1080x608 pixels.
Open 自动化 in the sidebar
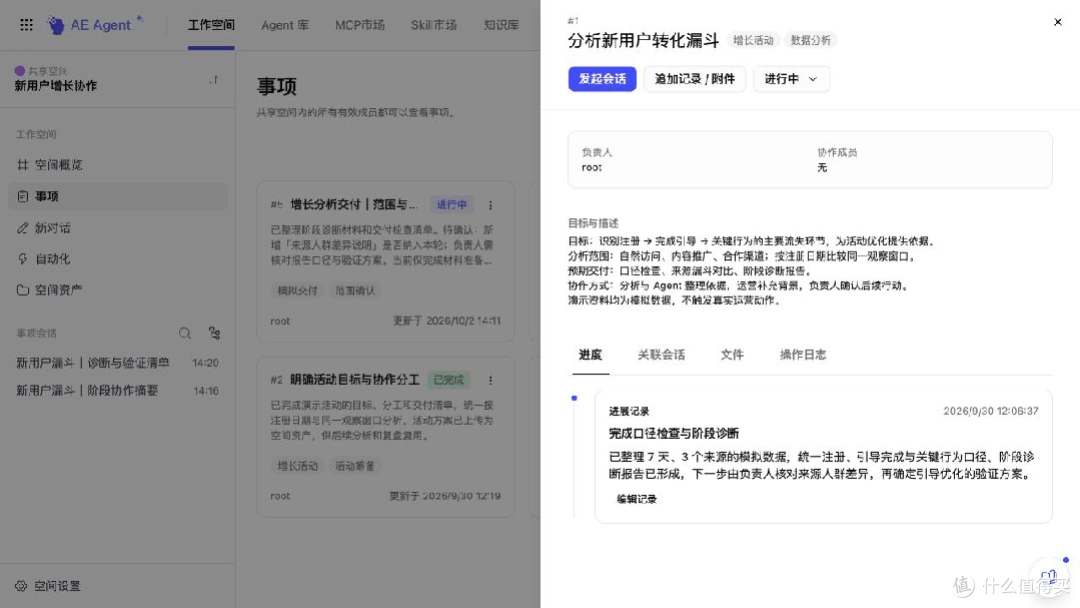coord(118,259)
